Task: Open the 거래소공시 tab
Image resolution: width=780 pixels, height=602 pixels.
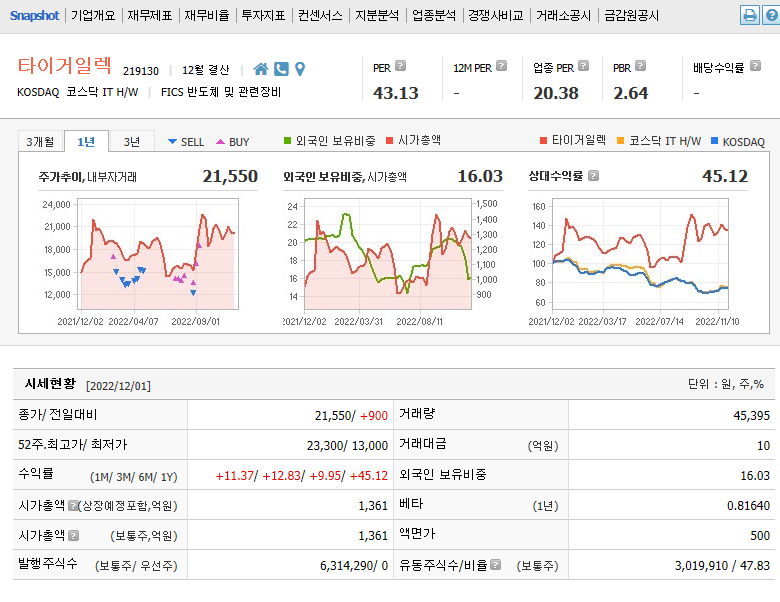Action: pyautogui.click(x=564, y=15)
